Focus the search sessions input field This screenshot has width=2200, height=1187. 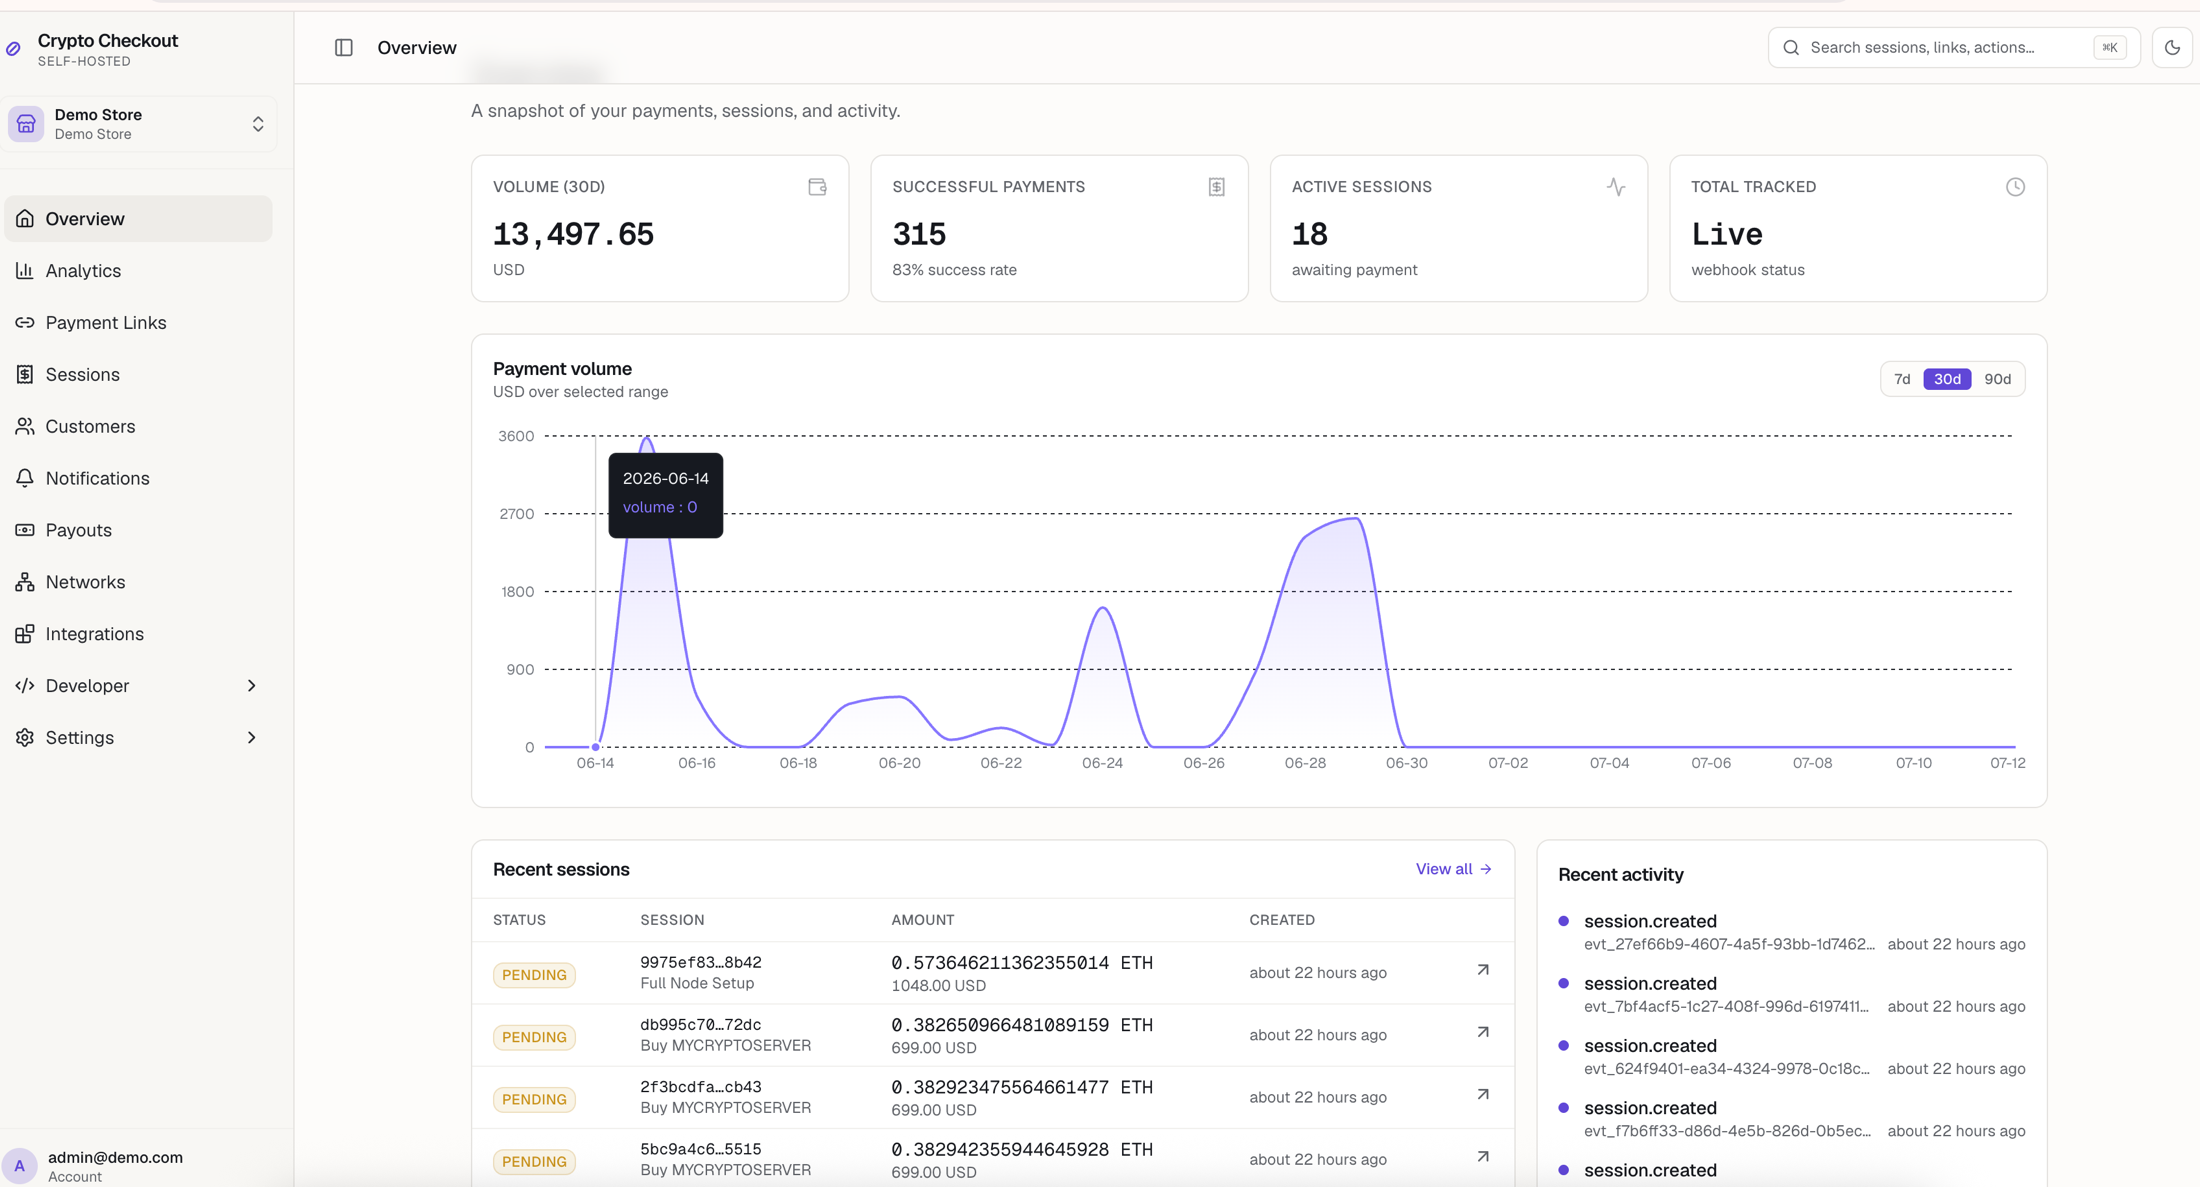pos(1953,47)
